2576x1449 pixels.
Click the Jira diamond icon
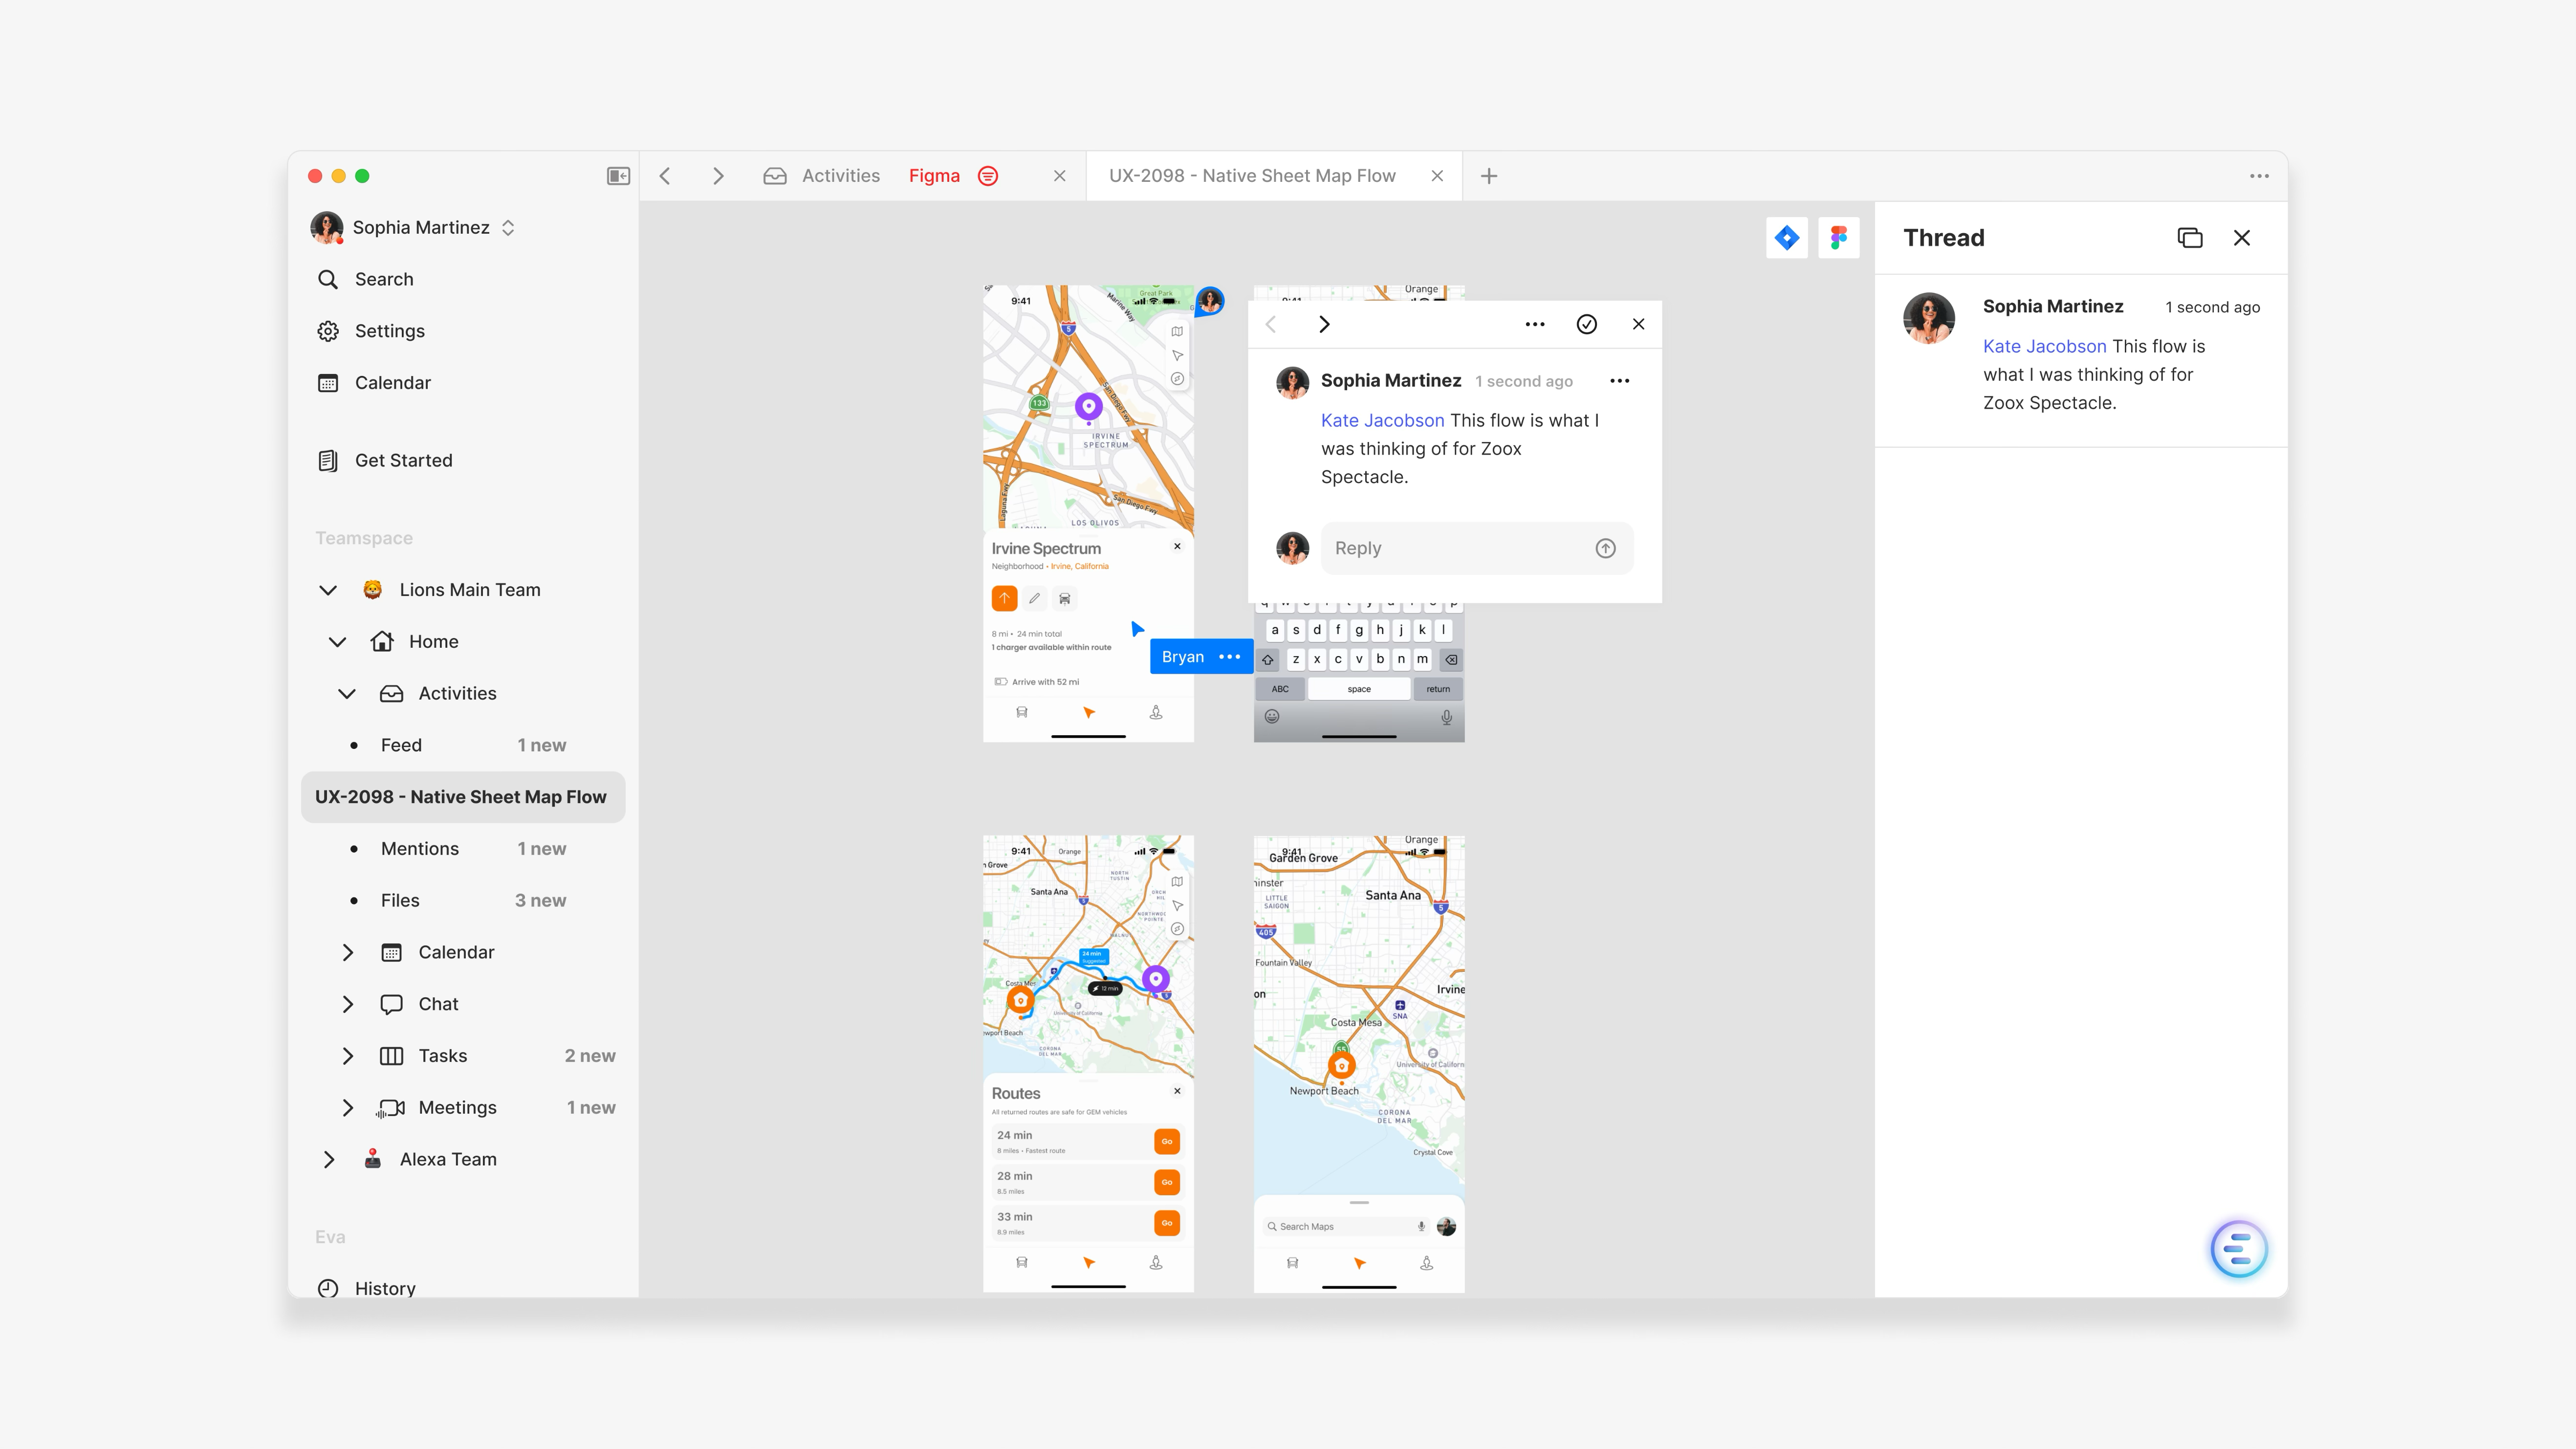[x=1786, y=238]
